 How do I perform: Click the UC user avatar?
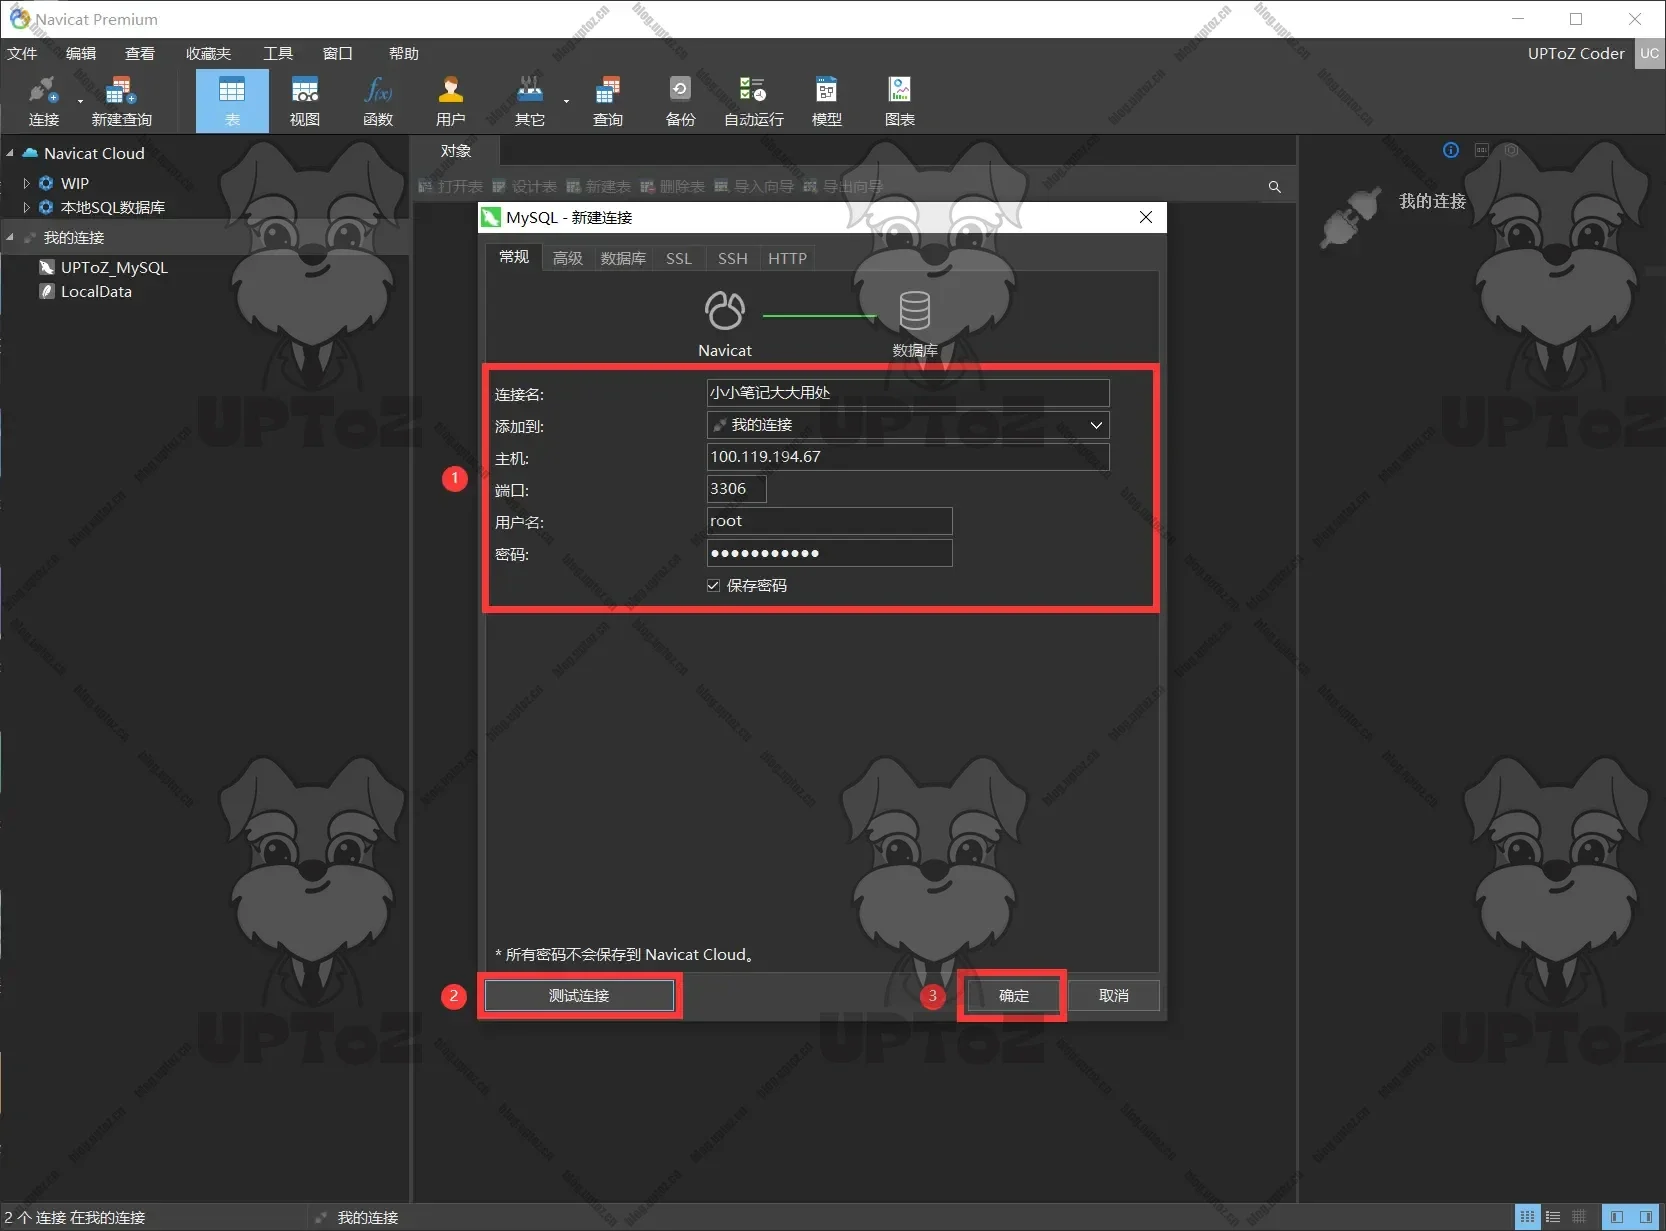click(x=1649, y=54)
